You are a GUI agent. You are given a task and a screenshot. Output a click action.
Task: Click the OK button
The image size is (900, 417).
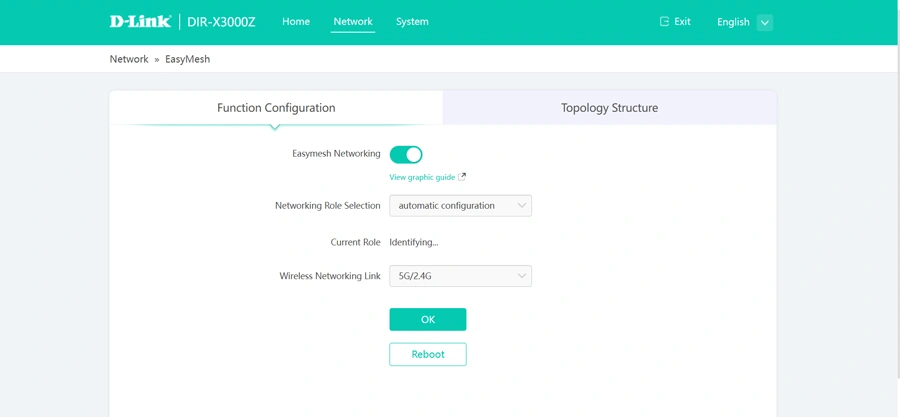[x=428, y=319]
